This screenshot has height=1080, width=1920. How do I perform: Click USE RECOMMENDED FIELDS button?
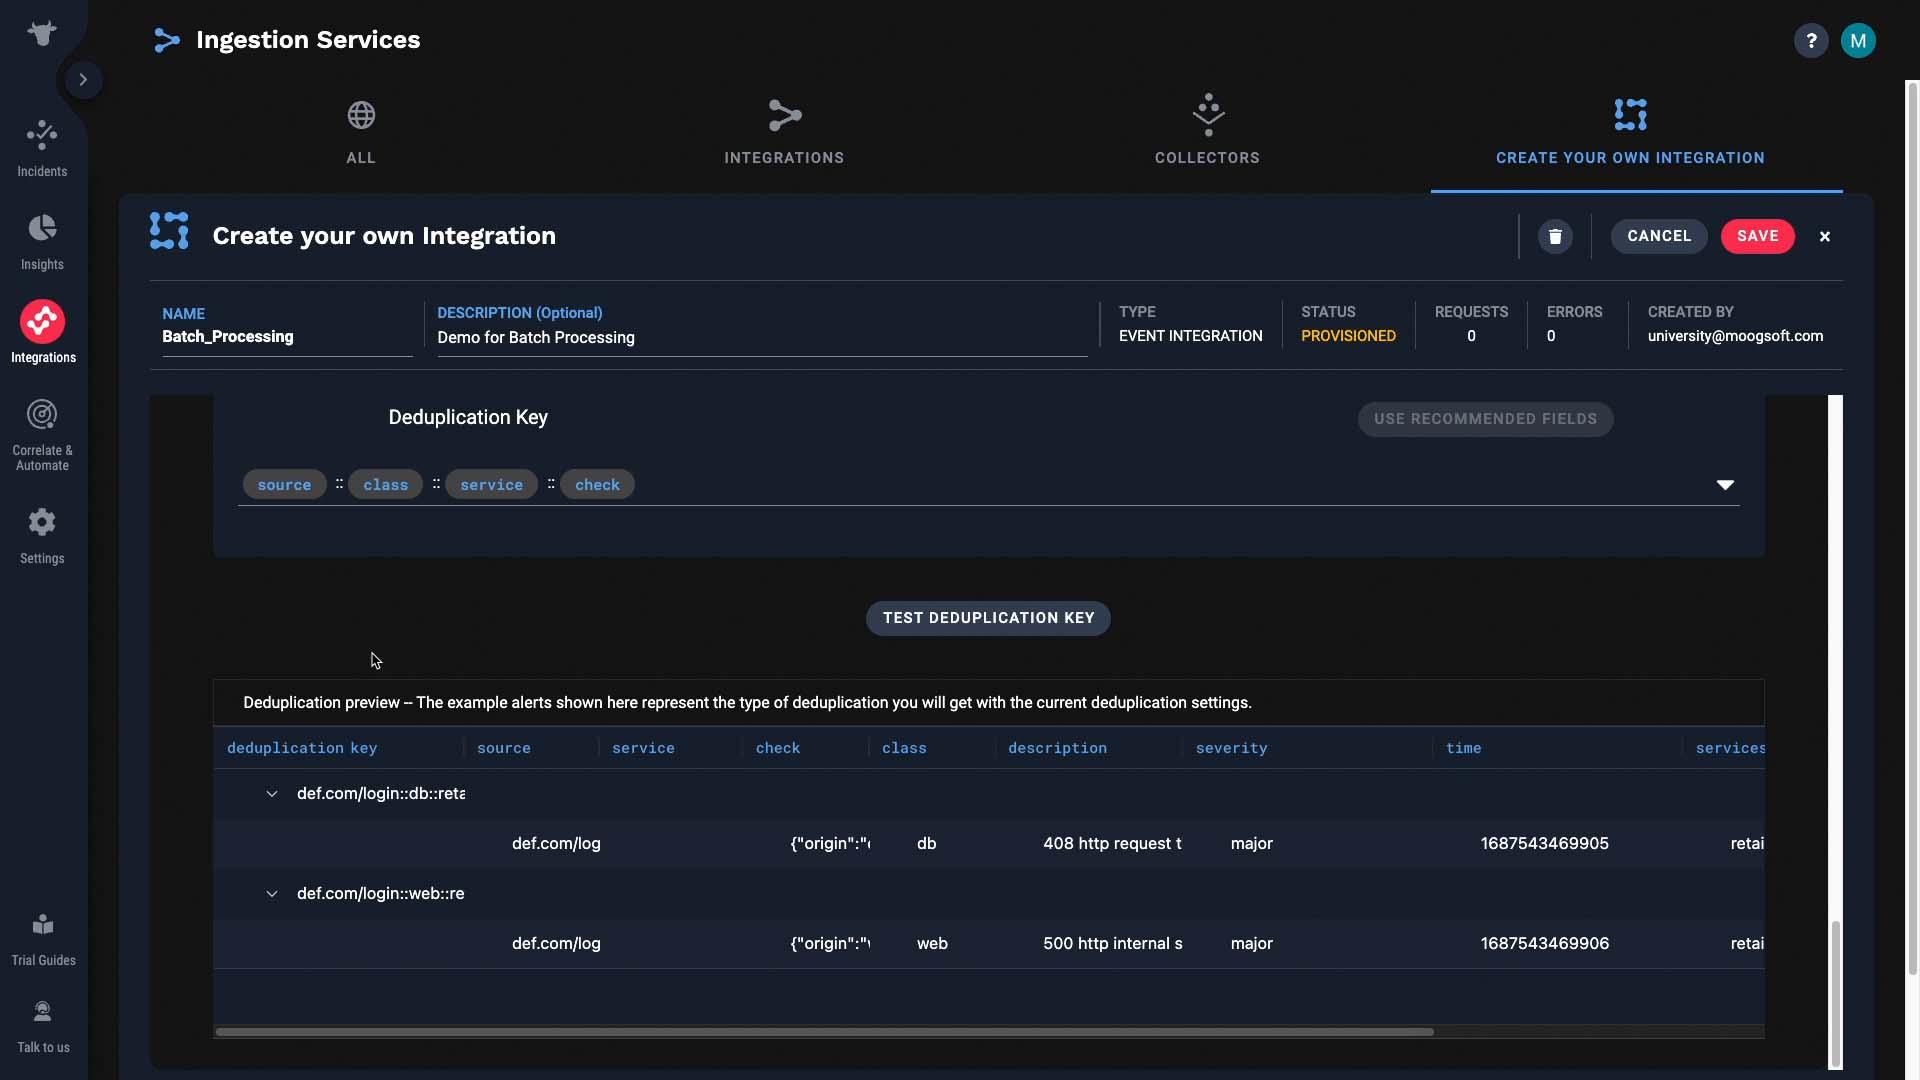coord(1485,419)
